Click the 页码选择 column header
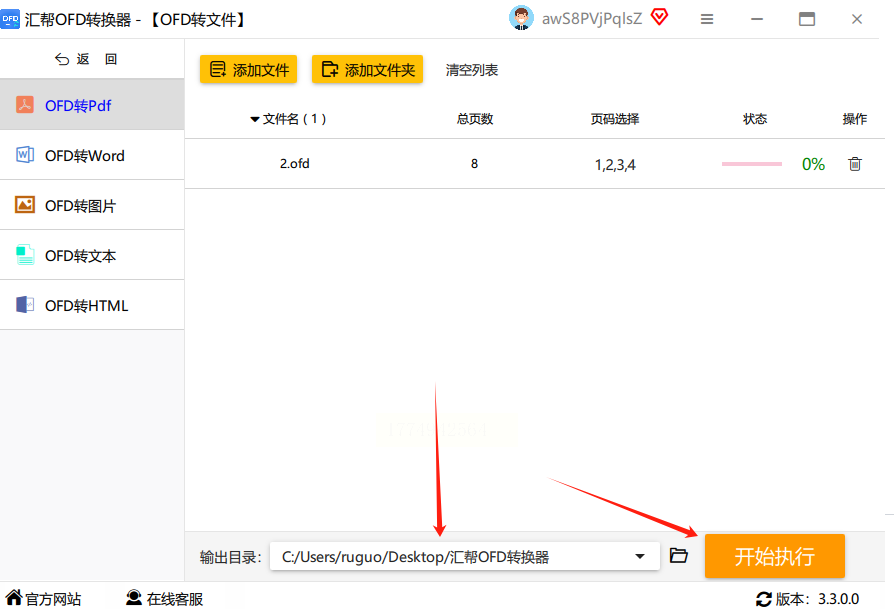This screenshot has height=609, width=894. point(615,119)
